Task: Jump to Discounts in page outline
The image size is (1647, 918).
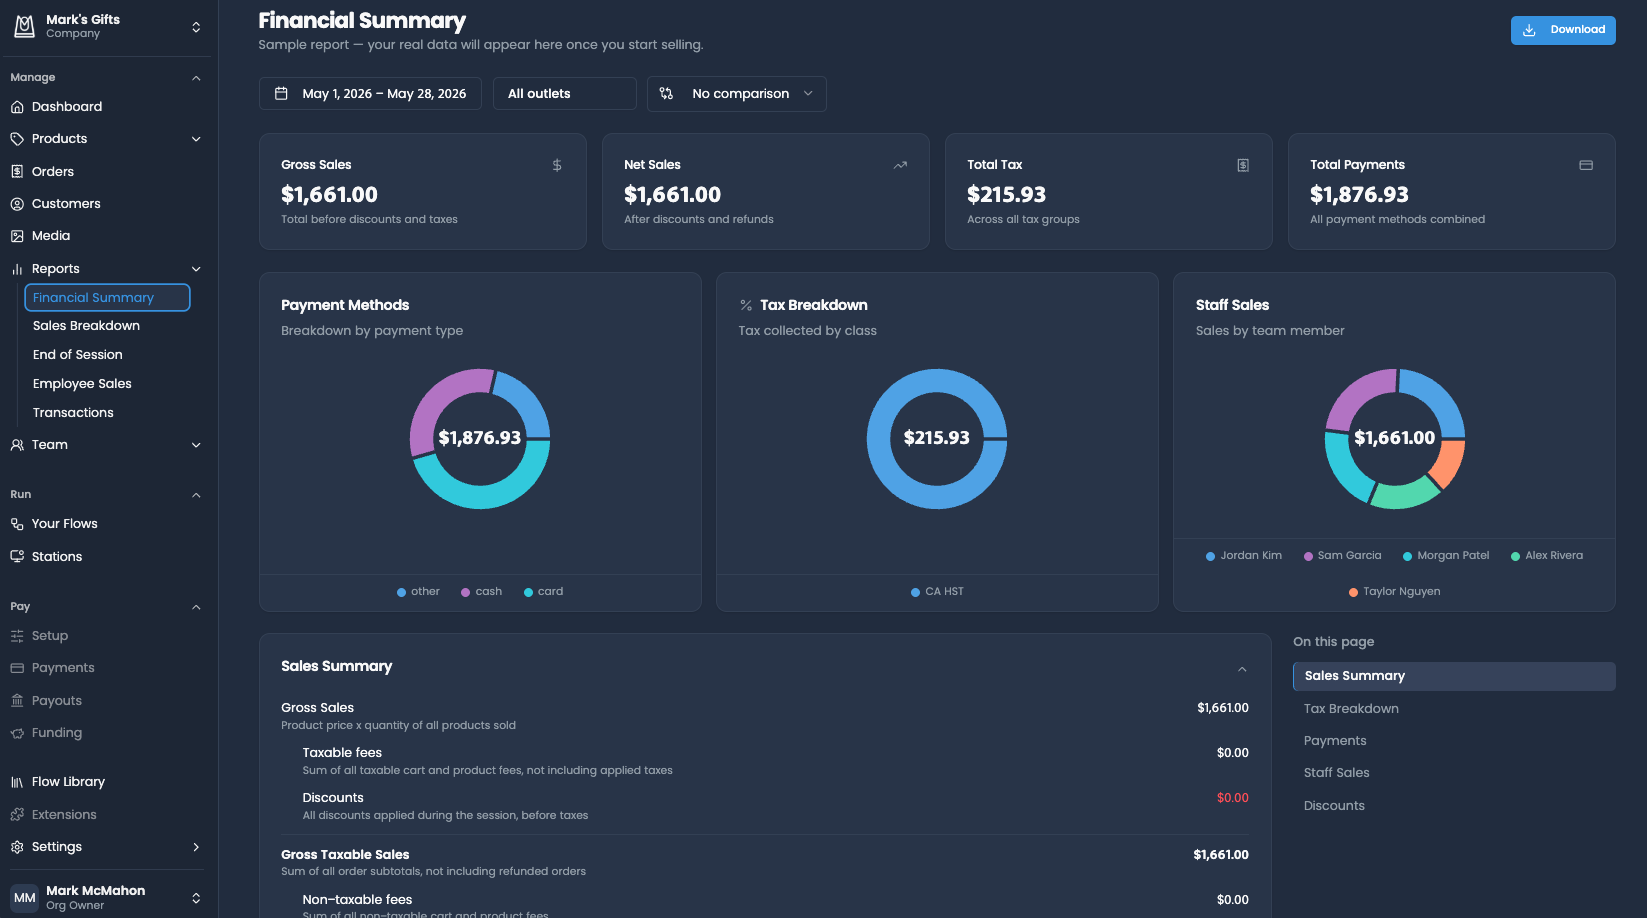Action: pos(1334,806)
